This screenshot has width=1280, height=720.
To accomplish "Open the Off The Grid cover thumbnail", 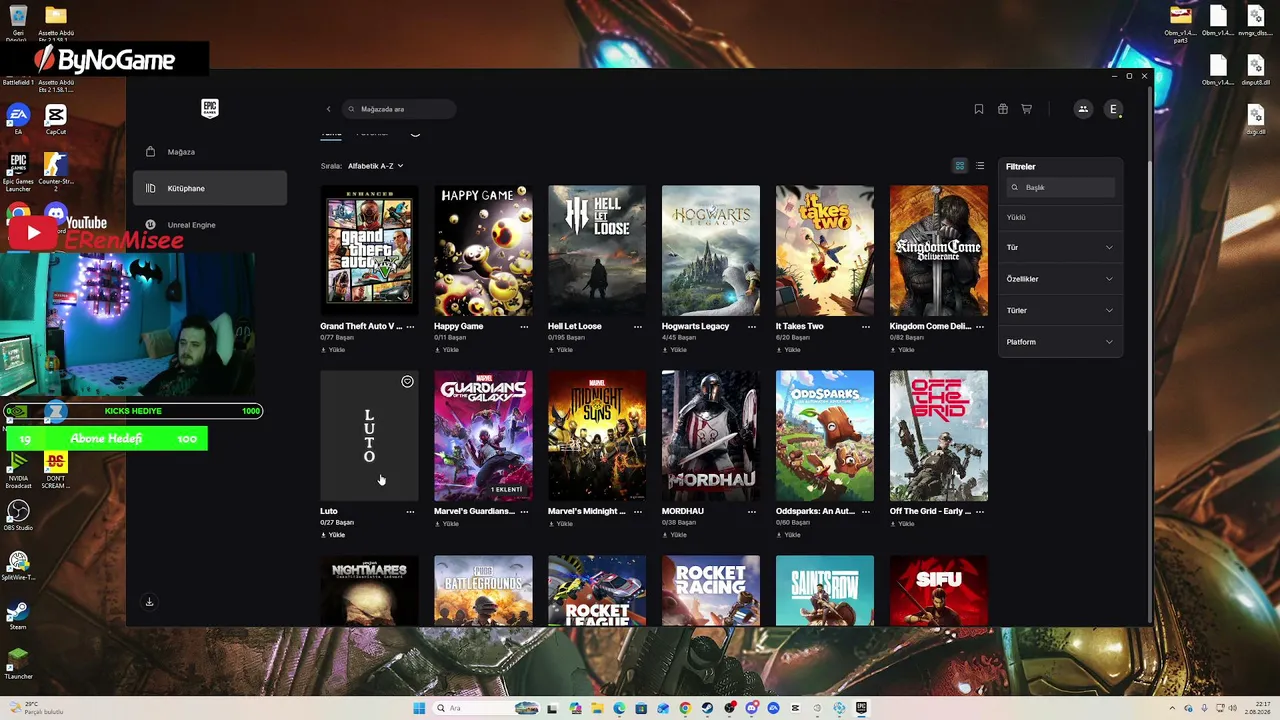I will click(x=939, y=435).
